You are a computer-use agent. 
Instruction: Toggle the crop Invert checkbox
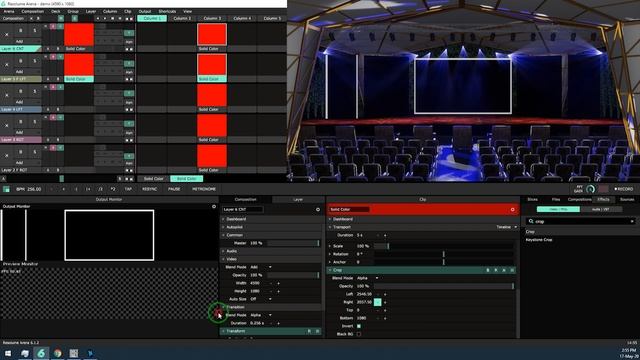pyautogui.click(x=359, y=326)
